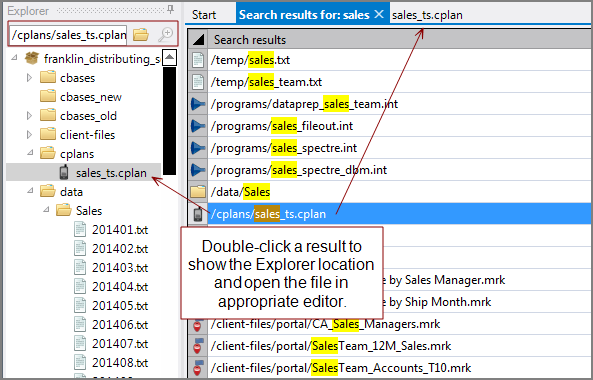This screenshot has height=380, width=593.
Task: Select 201403.txt in Explorer tree
Action: (x=120, y=267)
